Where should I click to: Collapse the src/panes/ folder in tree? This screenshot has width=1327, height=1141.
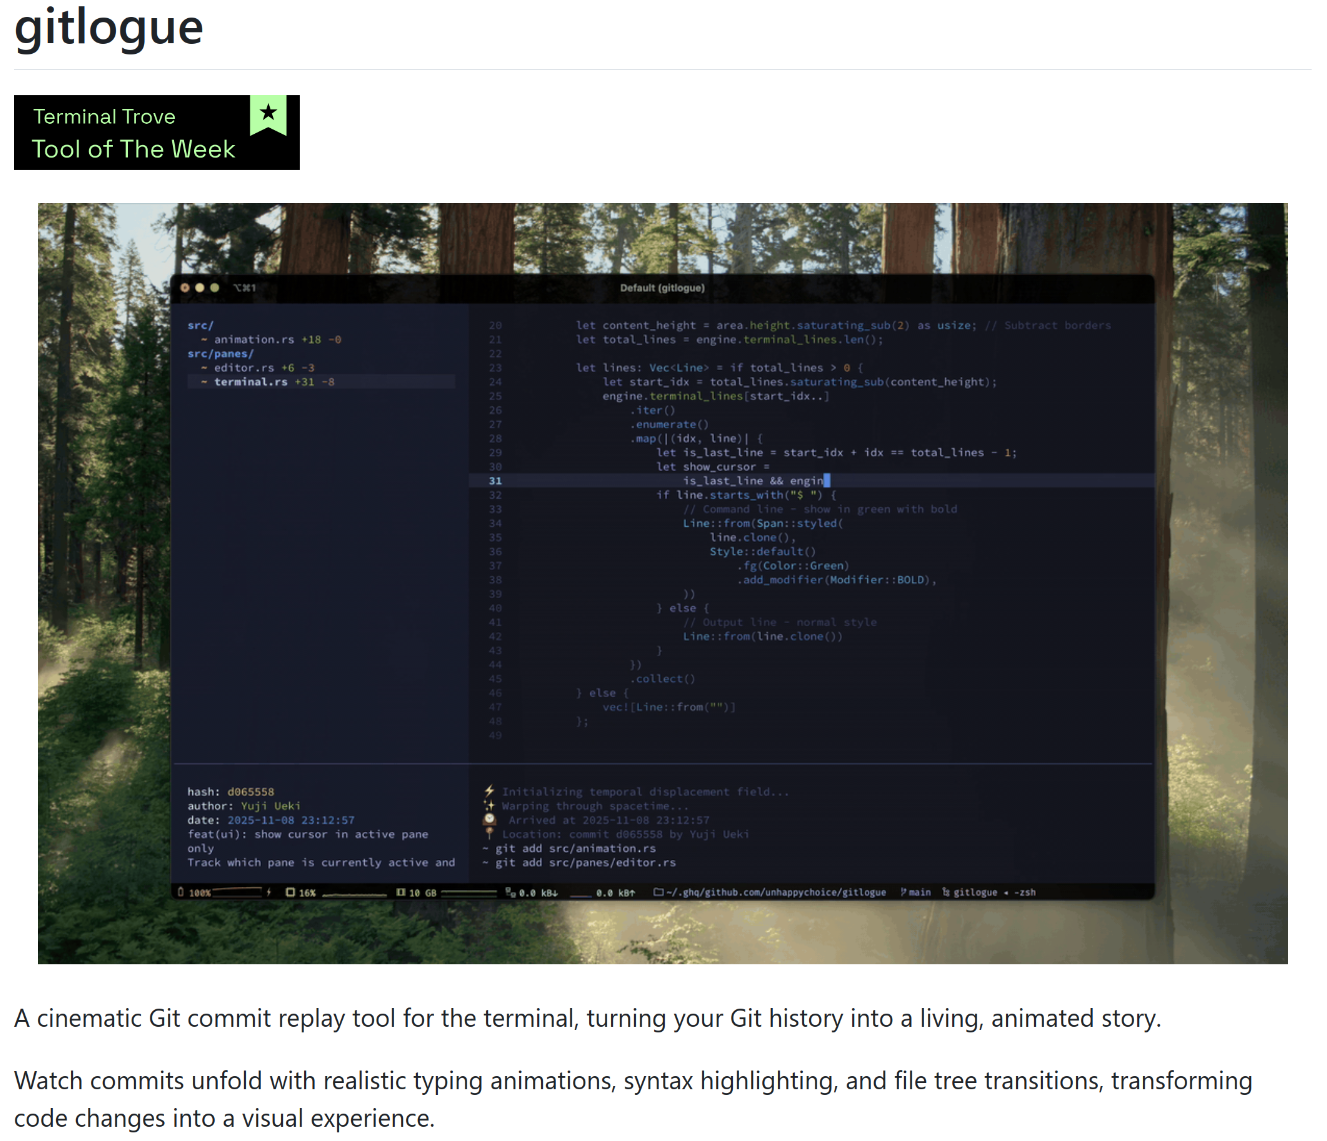point(220,354)
